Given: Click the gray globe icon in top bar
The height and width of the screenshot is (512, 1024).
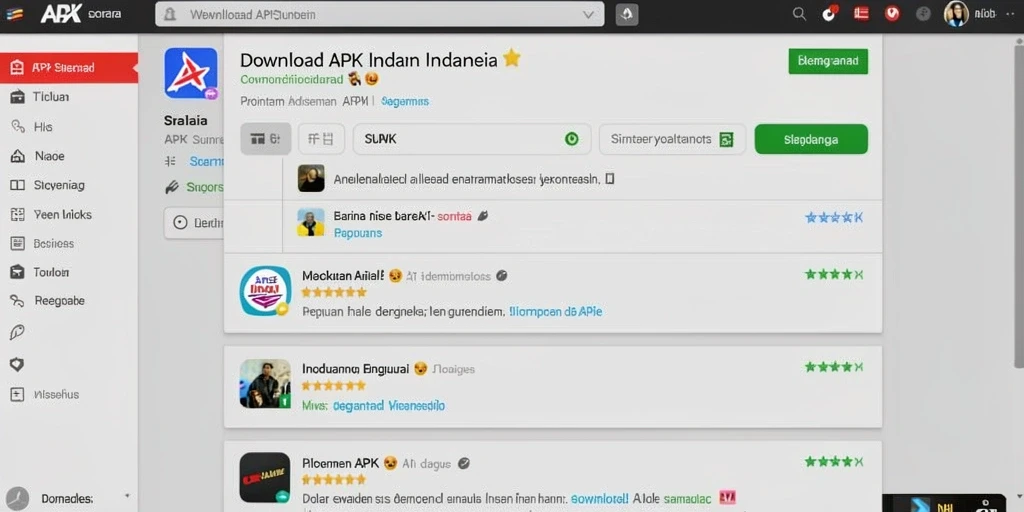Looking at the screenshot, I should click(x=923, y=14).
